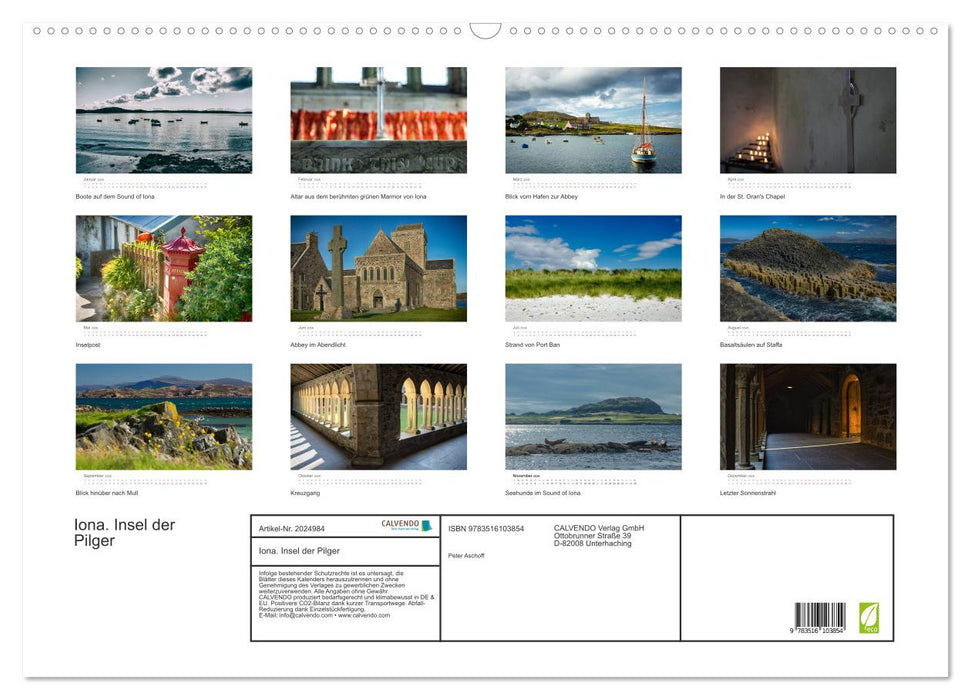This screenshot has height=700, width=971.
Task: Click the author name "Peter Aschoff"
Action: pyautogui.click(x=468, y=555)
